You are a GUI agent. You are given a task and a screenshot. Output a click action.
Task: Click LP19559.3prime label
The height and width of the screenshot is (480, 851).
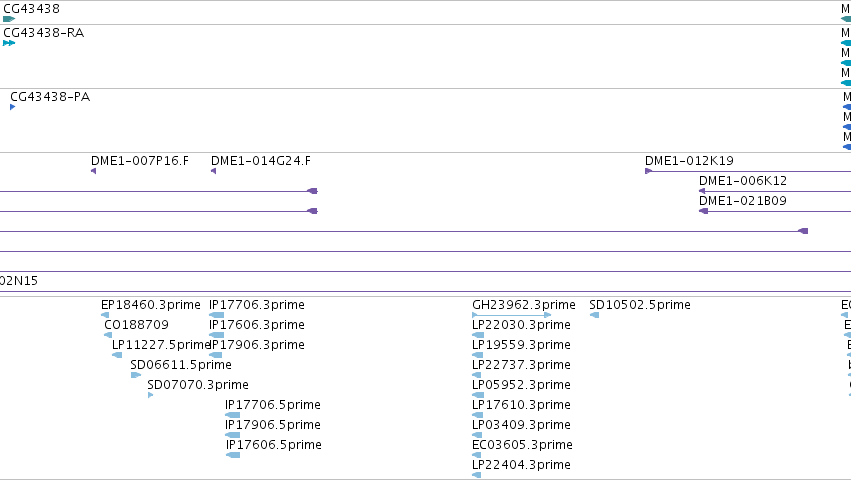pos(522,345)
